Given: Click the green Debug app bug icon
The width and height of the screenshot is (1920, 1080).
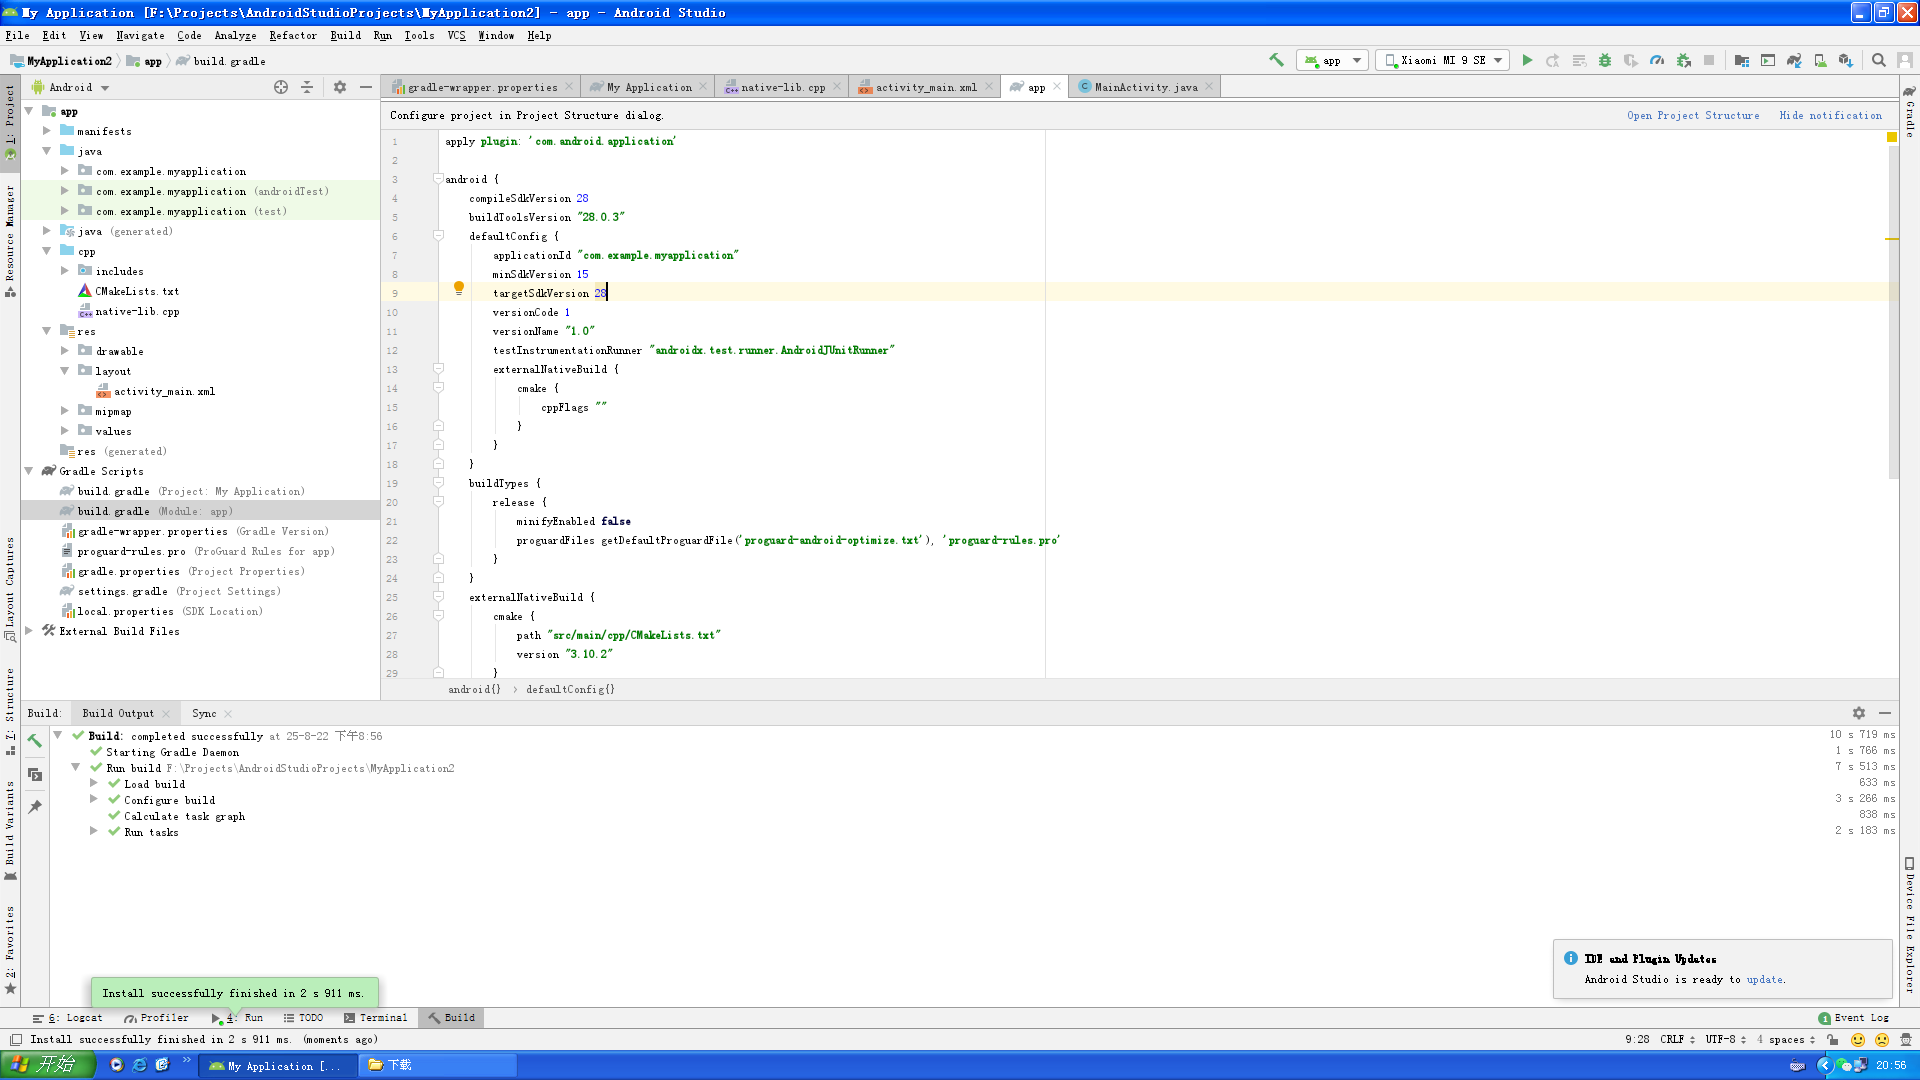Looking at the screenshot, I should pos(1605,60).
